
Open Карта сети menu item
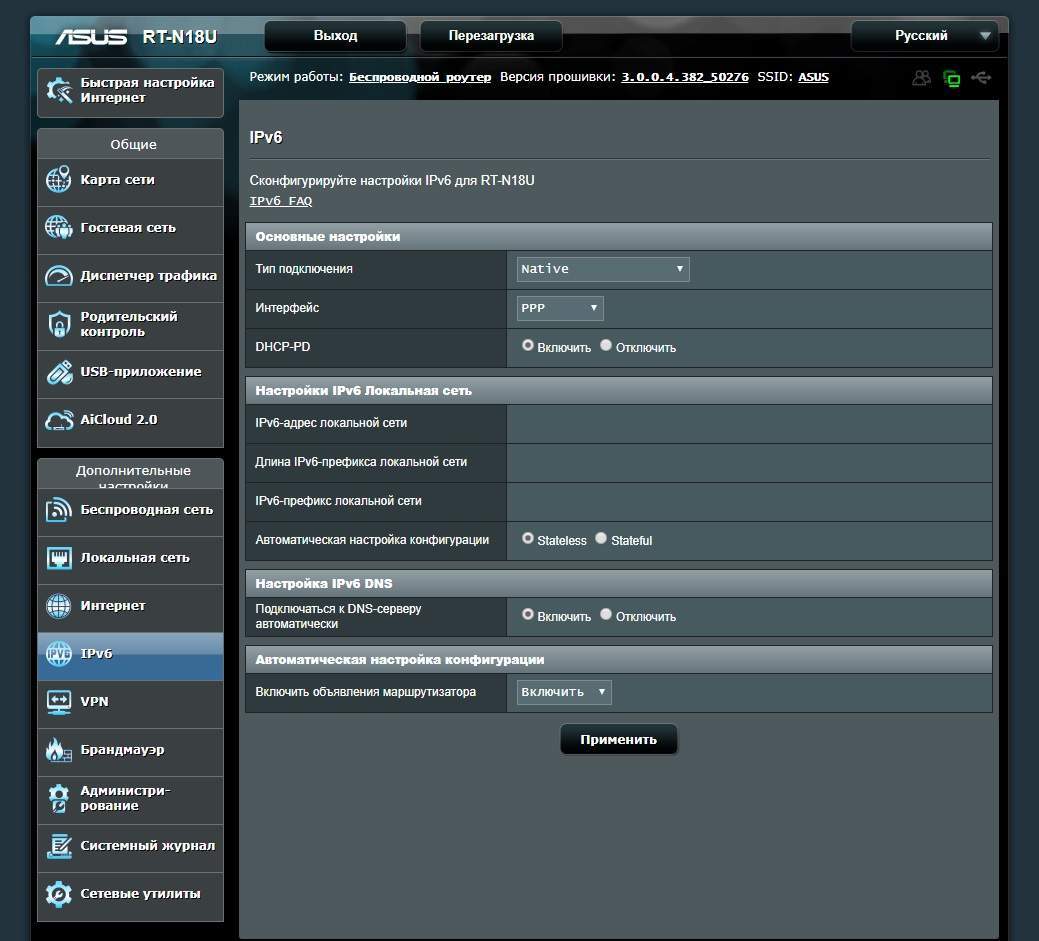coord(131,180)
